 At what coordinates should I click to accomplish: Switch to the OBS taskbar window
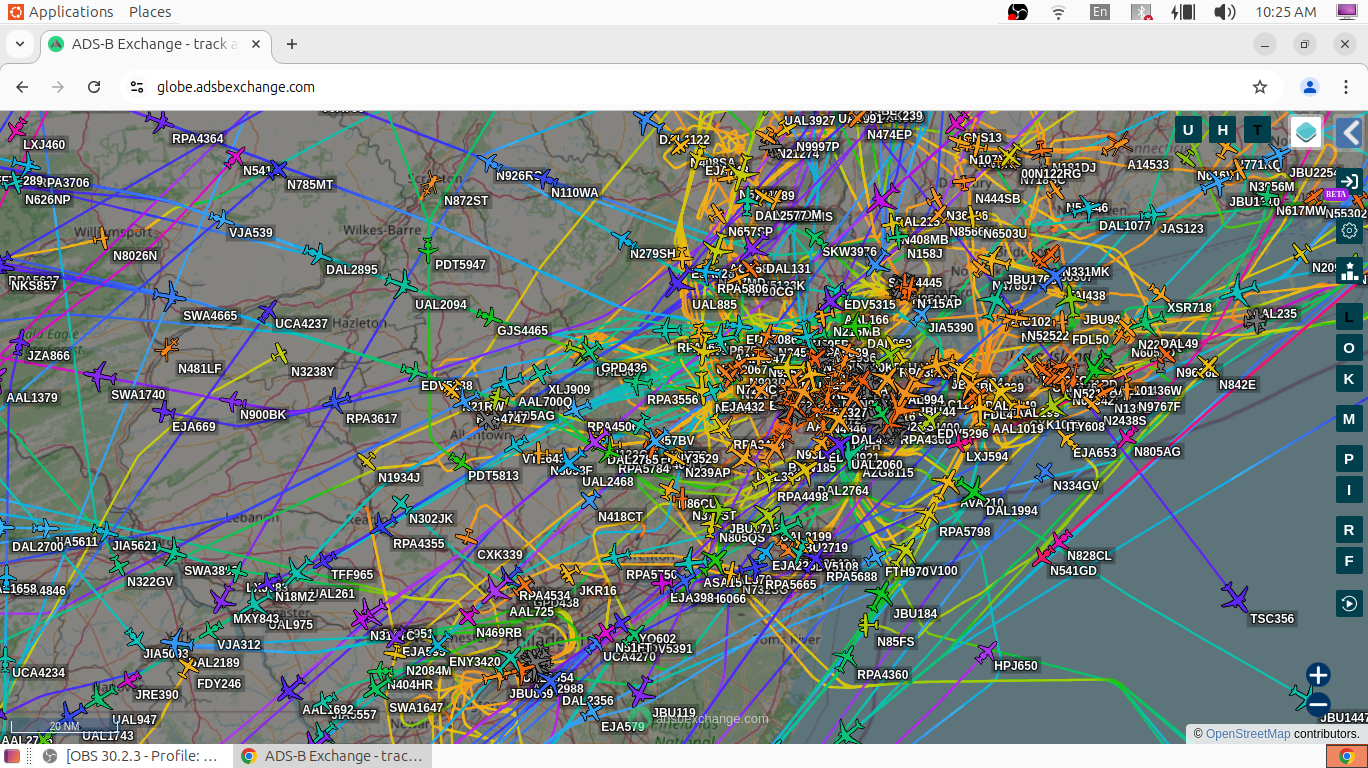coord(130,756)
